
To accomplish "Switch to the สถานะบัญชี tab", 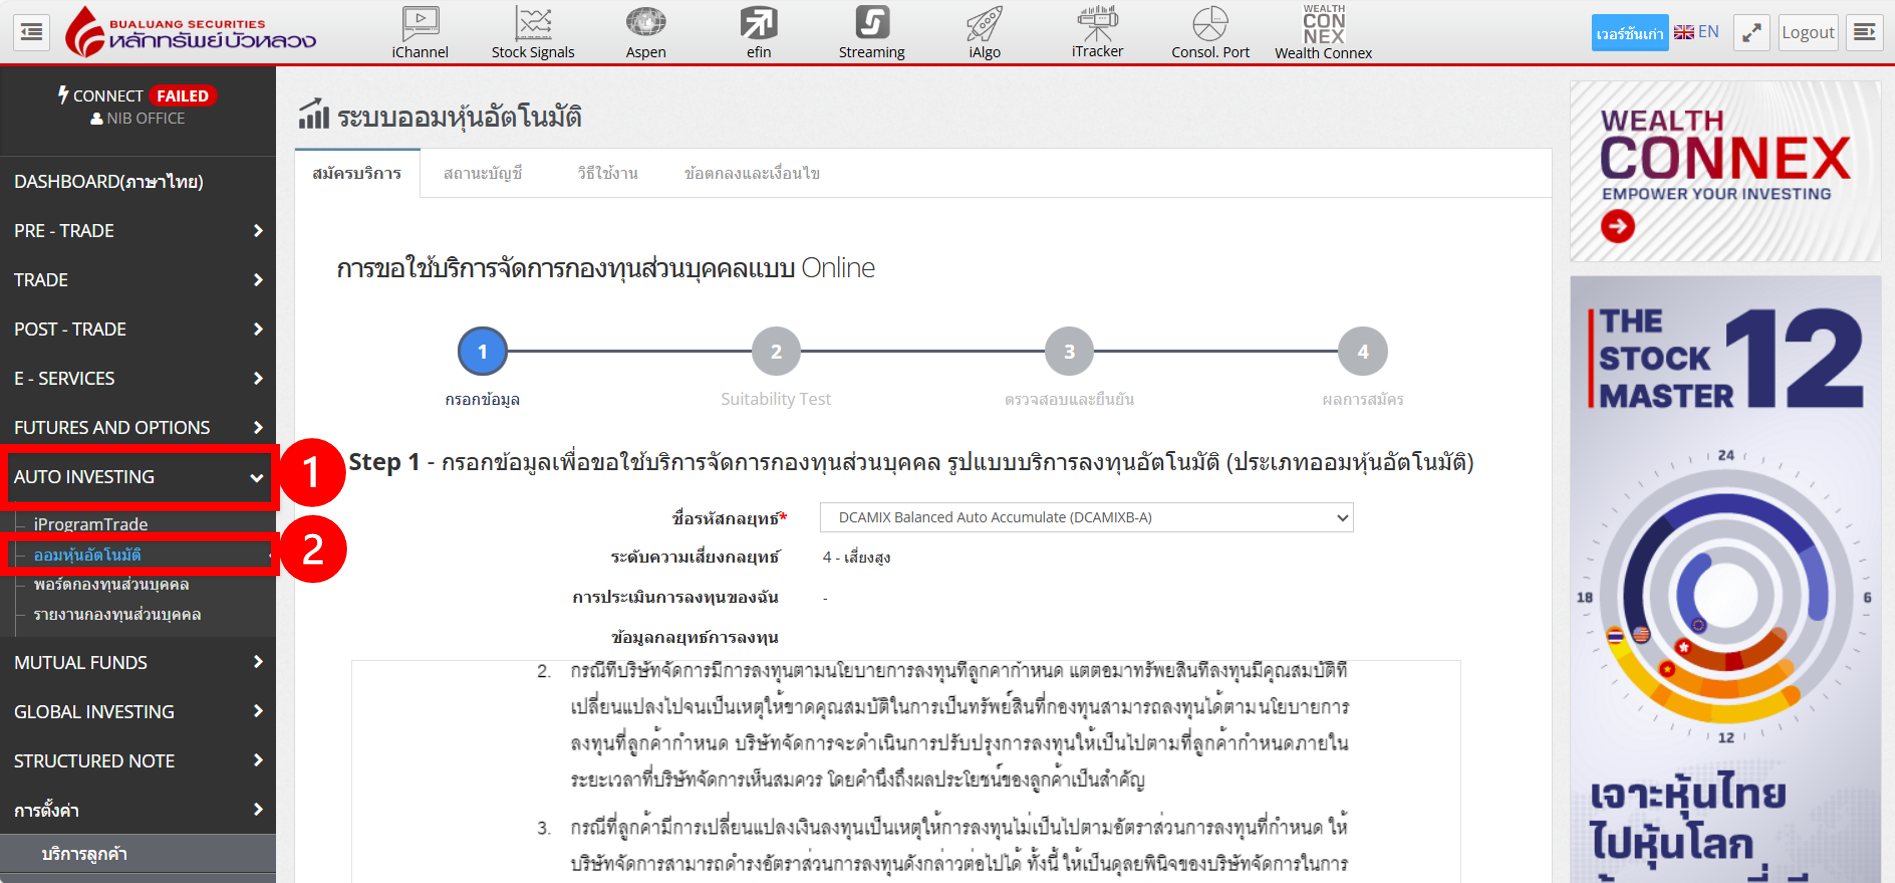I will pos(483,174).
